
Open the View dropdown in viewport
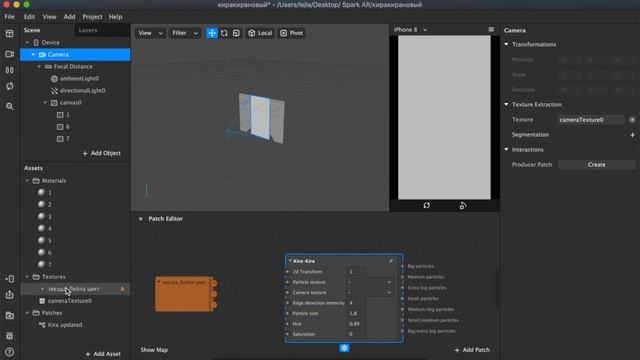coord(150,33)
